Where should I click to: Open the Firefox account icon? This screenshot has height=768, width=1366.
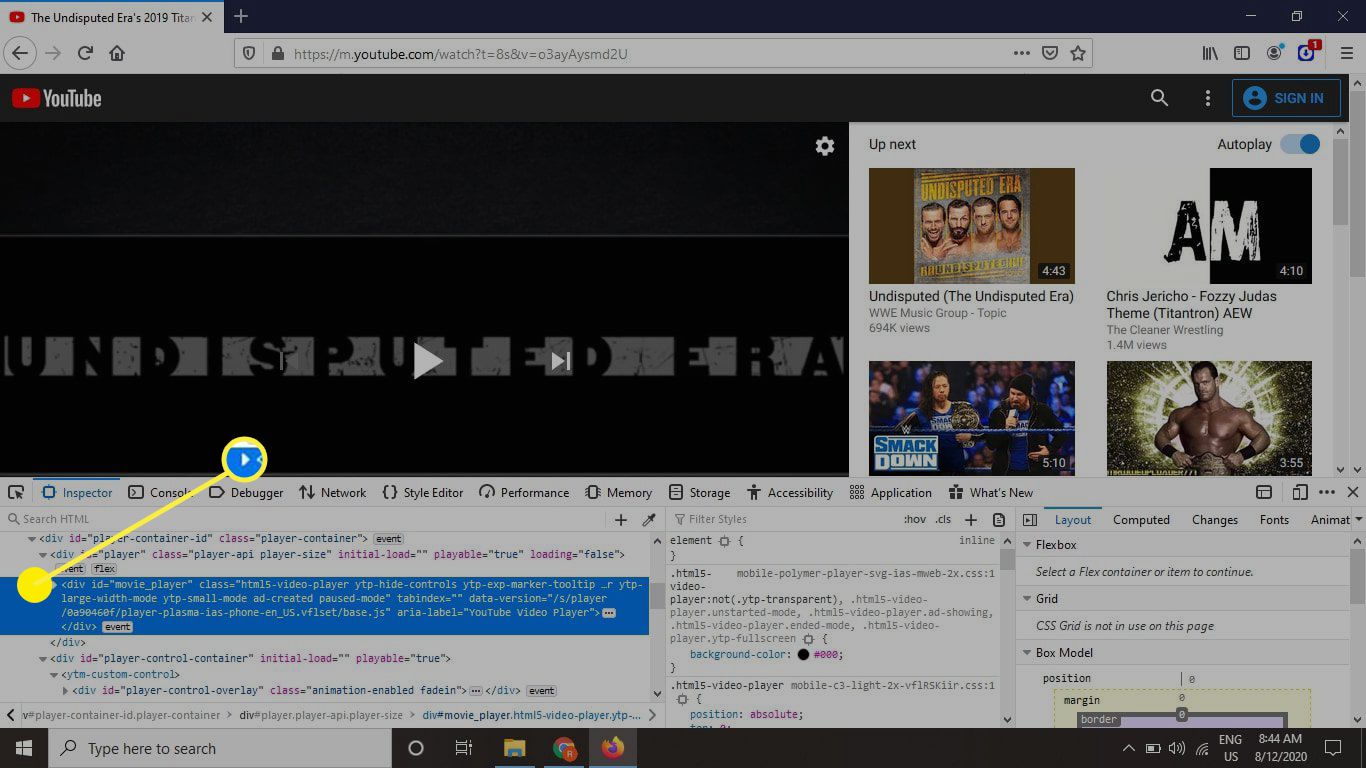tap(1274, 54)
